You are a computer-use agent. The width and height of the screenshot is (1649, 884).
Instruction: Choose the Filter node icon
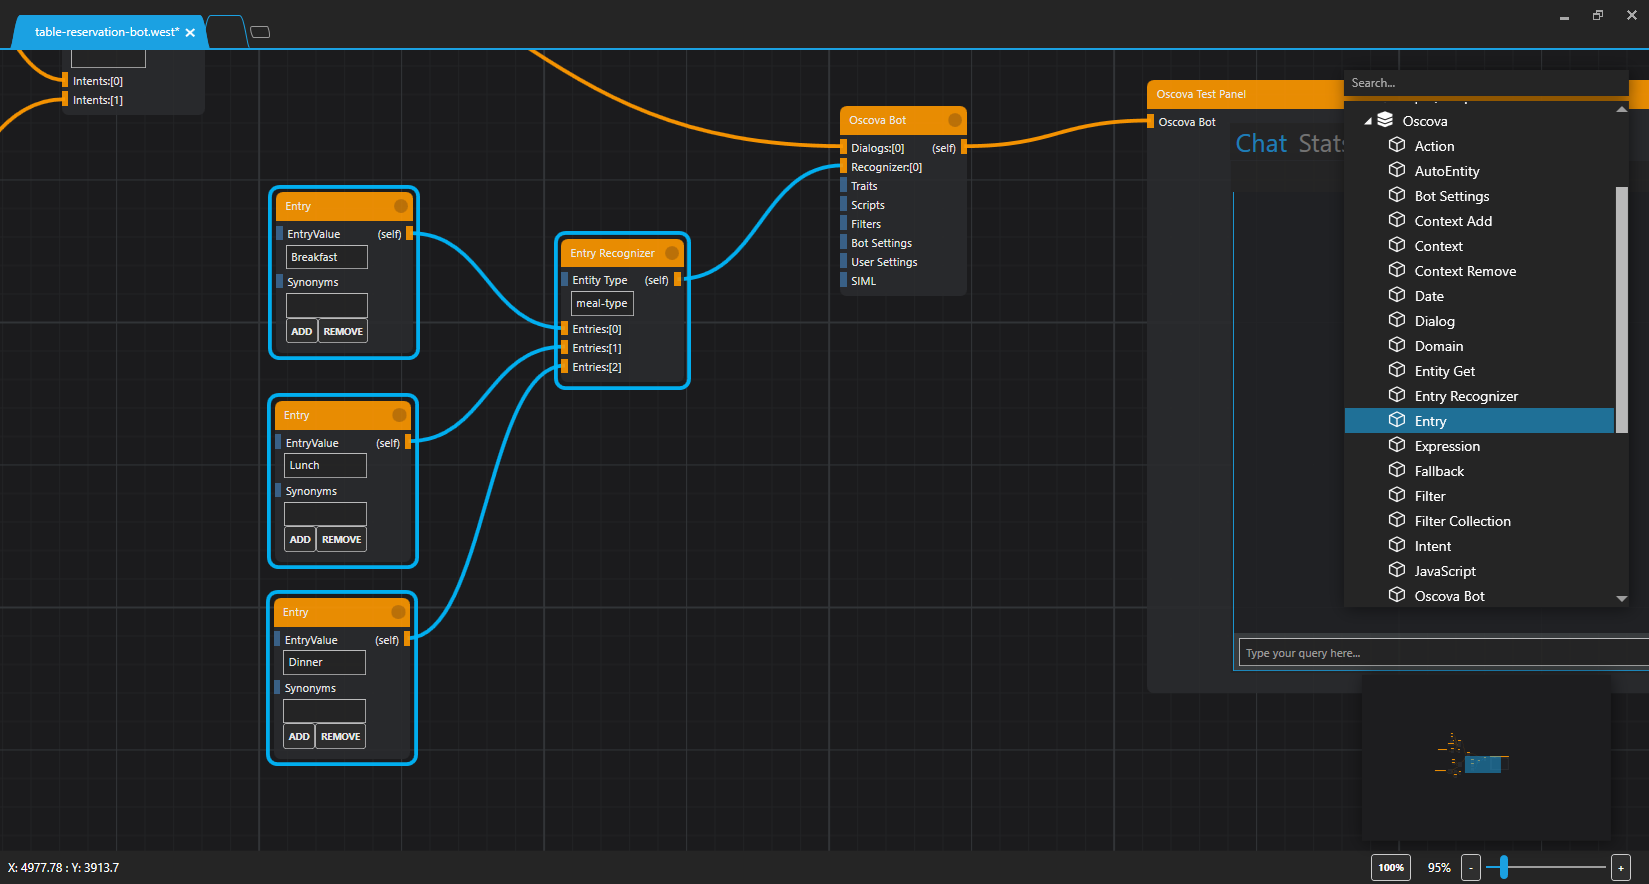(1397, 495)
